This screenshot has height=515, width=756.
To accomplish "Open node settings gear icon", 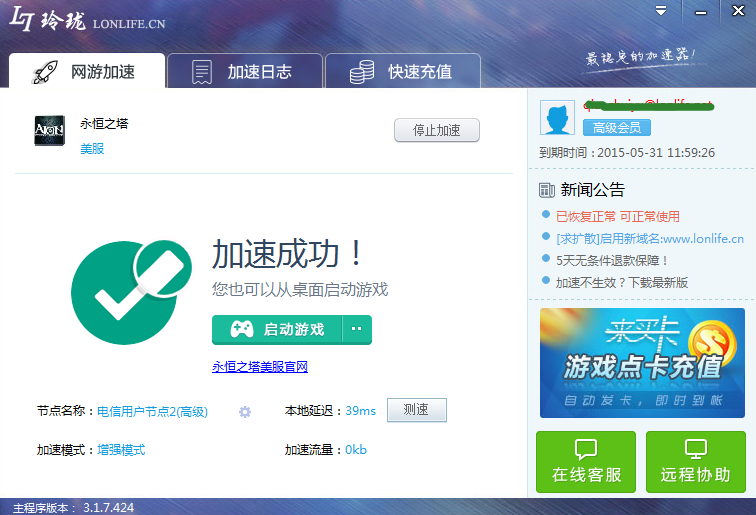I will click(x=245, y=412).
